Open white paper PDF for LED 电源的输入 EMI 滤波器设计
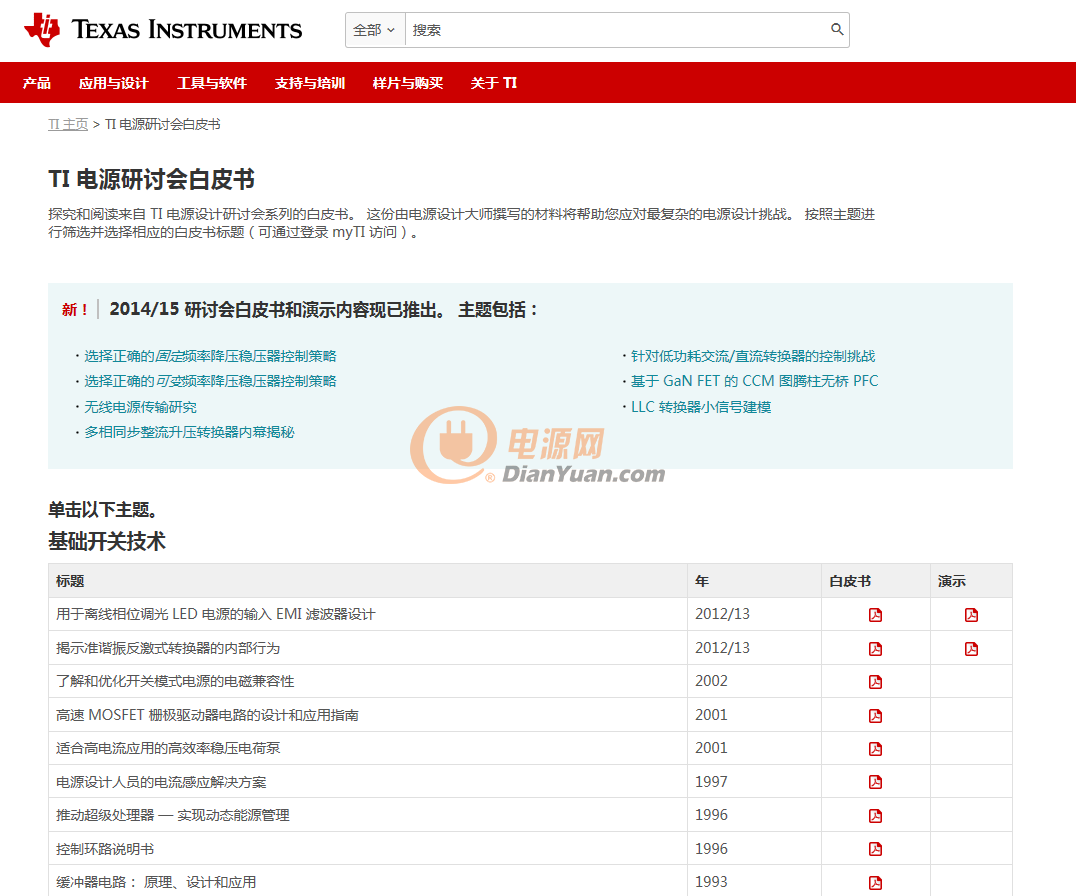1076x896 pixels. pos(876,615)
